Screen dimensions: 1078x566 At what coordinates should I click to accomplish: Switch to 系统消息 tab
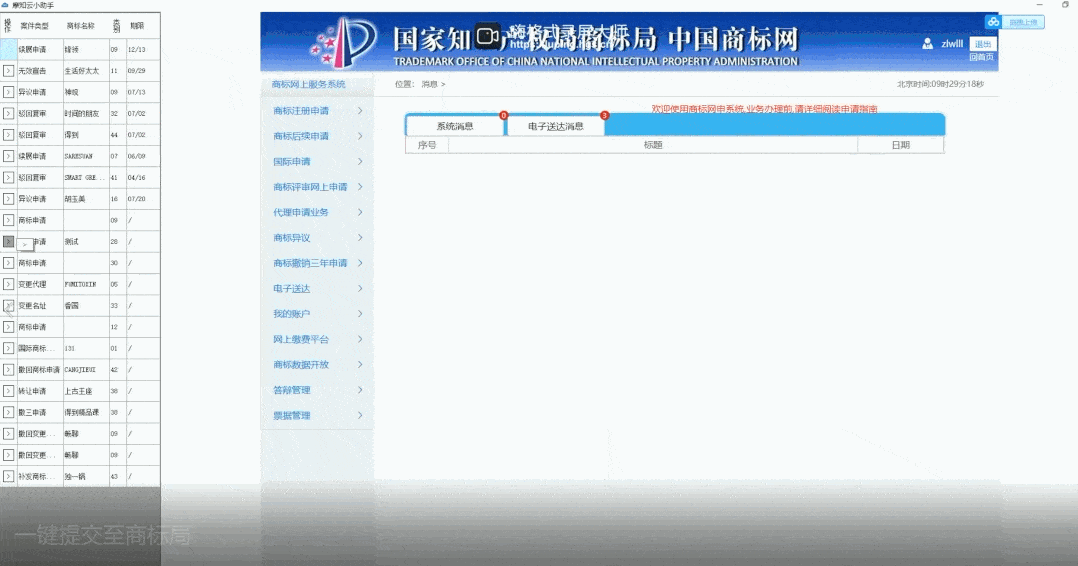coord(455,126)
